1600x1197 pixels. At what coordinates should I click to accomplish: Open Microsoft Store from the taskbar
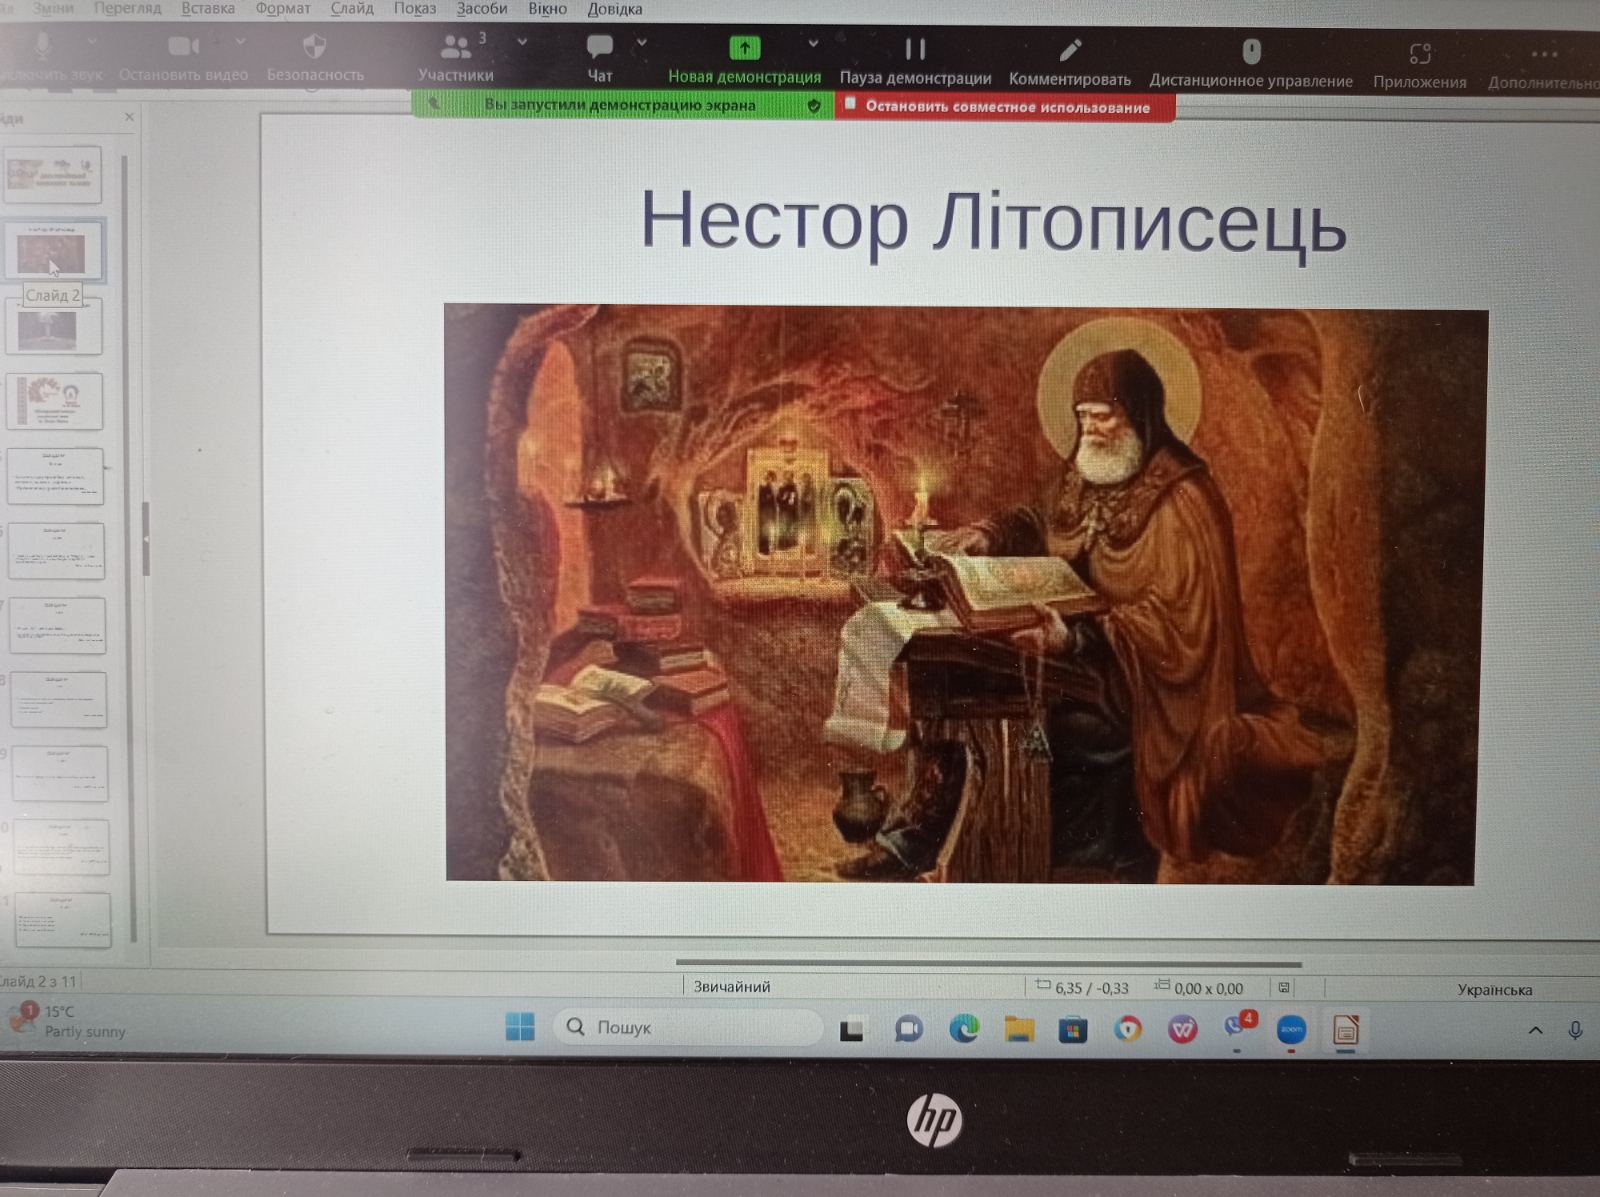(1073, 1030)
